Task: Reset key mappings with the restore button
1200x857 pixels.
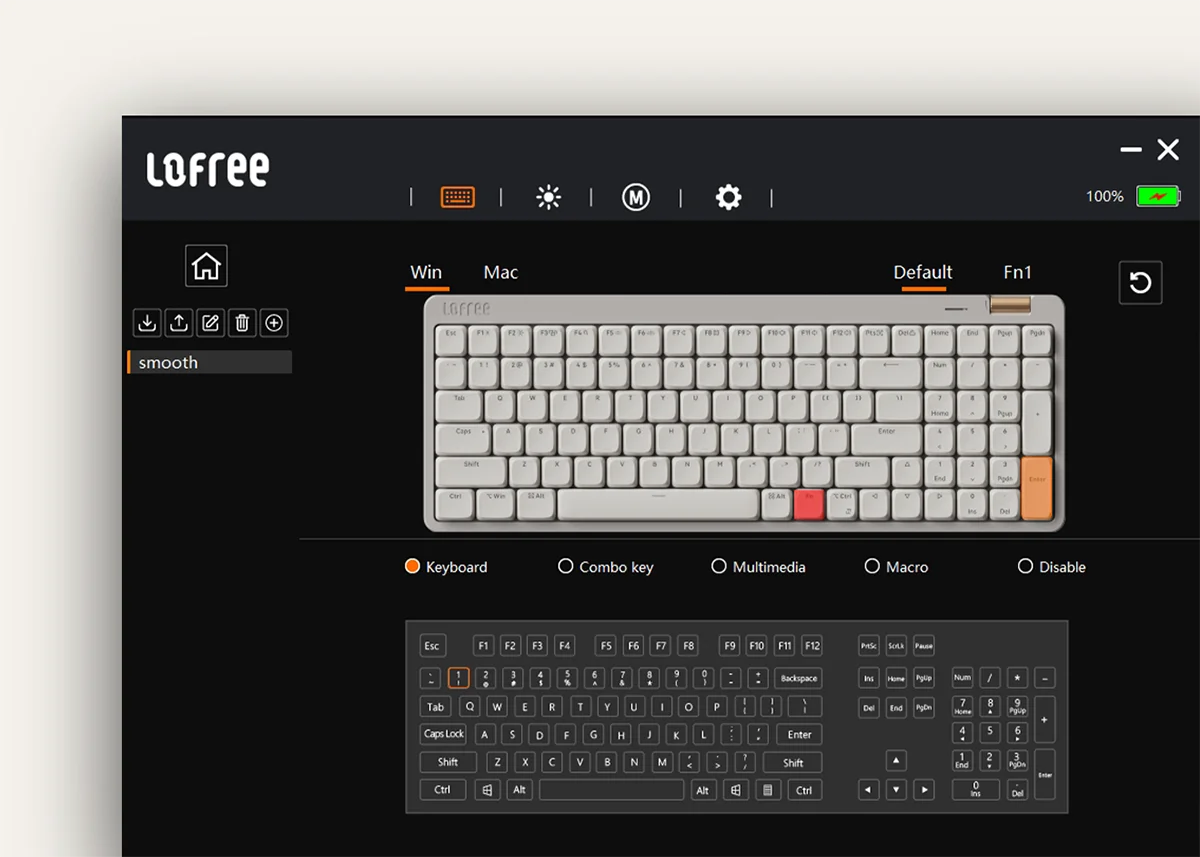Action: pyautogui.click(x=1140, y=283)
